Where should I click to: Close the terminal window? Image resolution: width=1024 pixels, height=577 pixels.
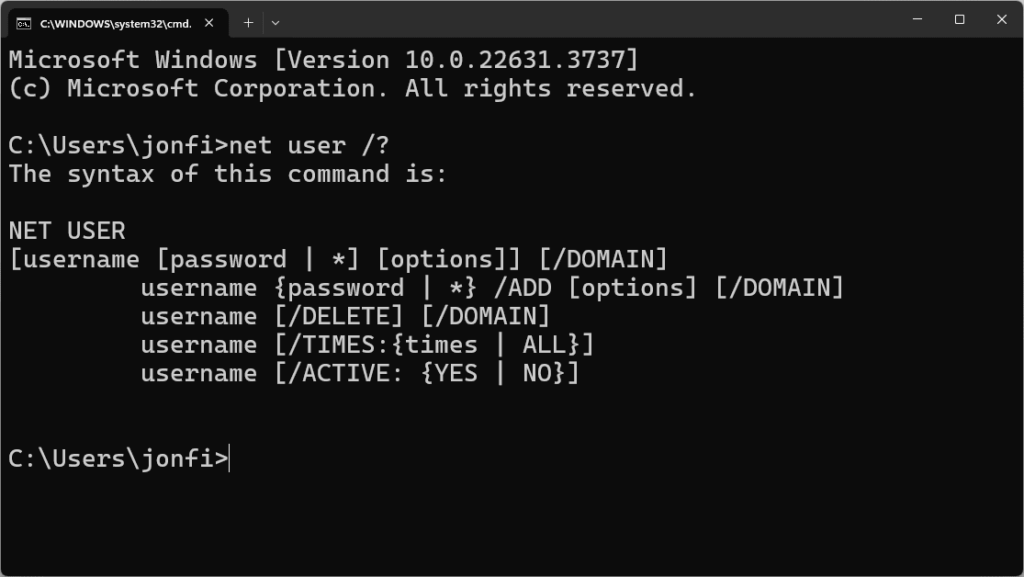coord(1002,20)
